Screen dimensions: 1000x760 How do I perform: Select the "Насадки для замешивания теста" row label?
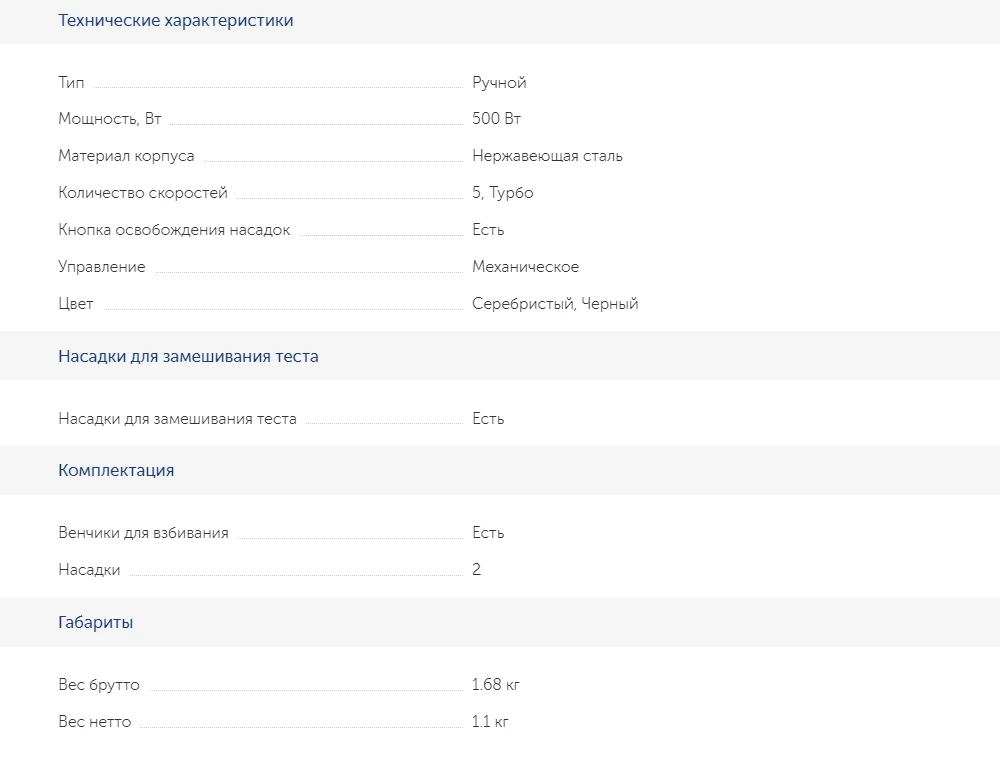point(177,419)
